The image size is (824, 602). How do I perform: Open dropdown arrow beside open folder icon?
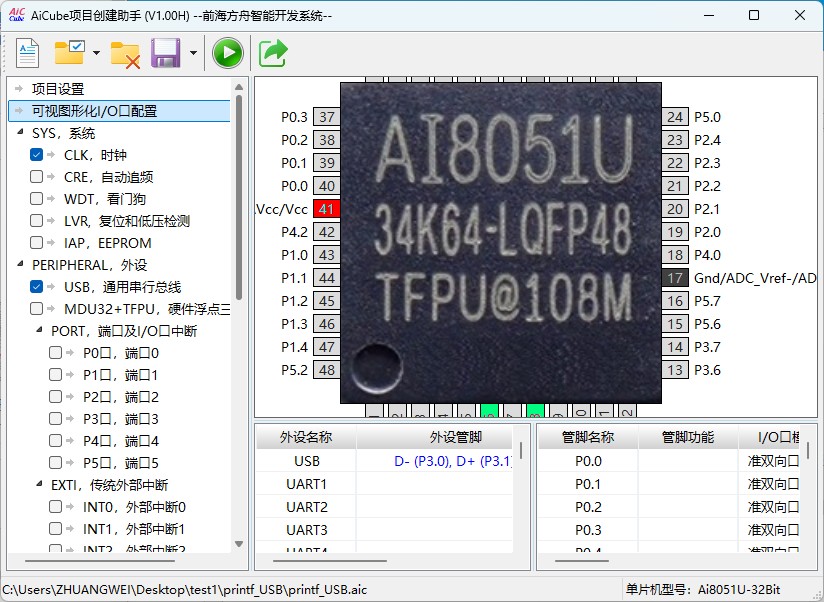click(x=96, y=54)
